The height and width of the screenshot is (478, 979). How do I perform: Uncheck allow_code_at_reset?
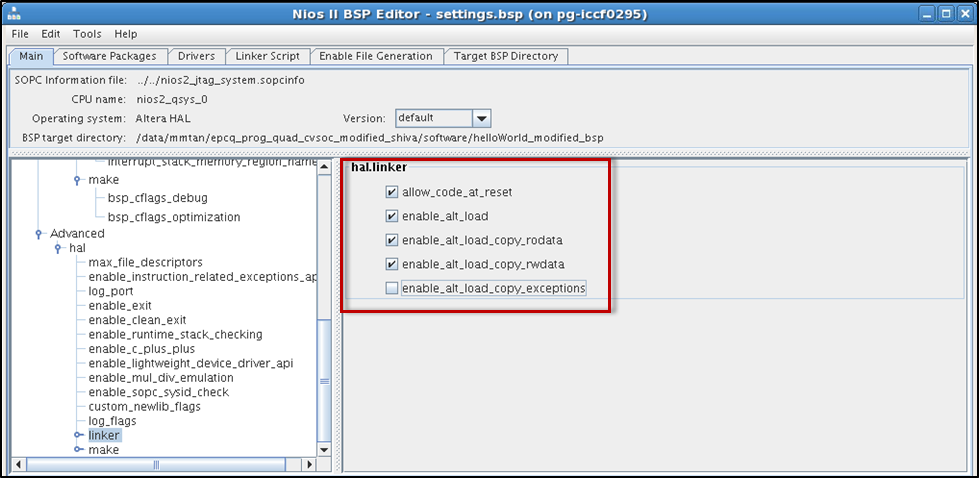coord(391,193)
